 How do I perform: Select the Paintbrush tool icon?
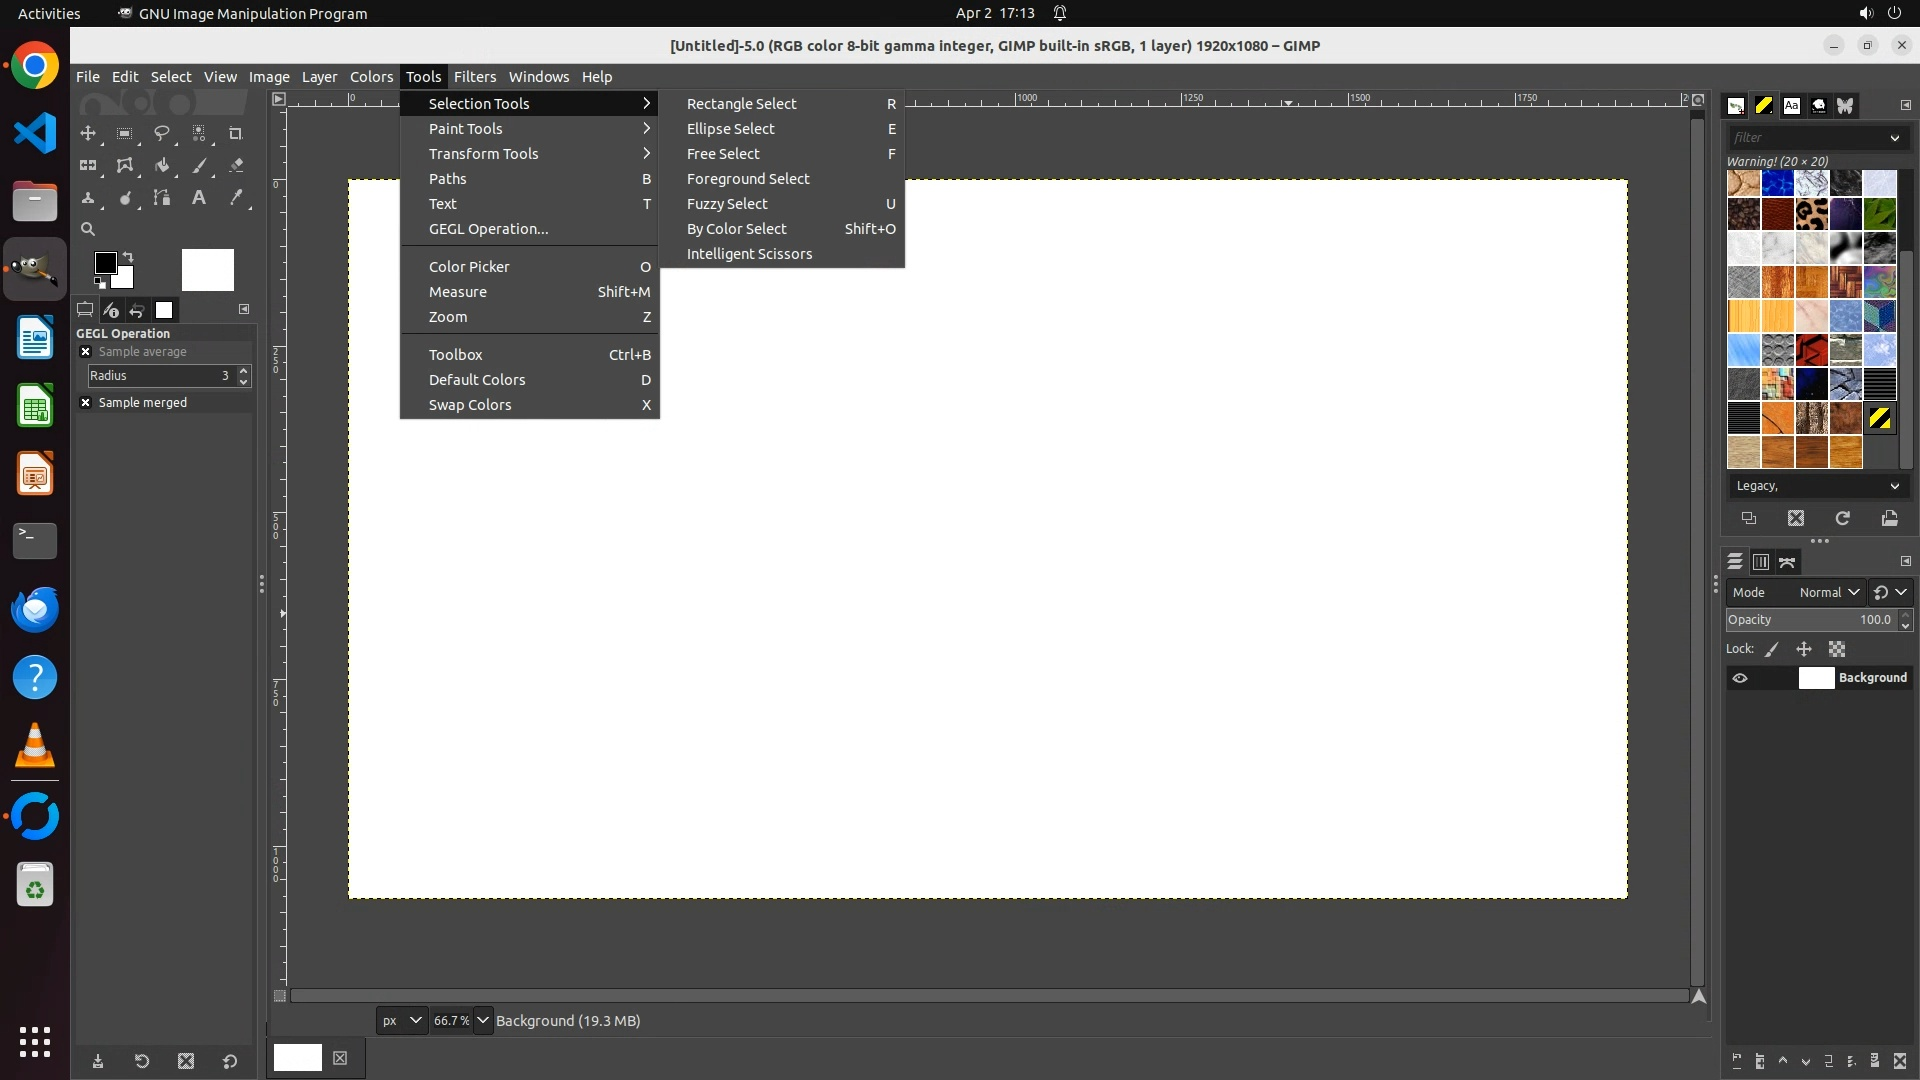click(x=199, y=166)
